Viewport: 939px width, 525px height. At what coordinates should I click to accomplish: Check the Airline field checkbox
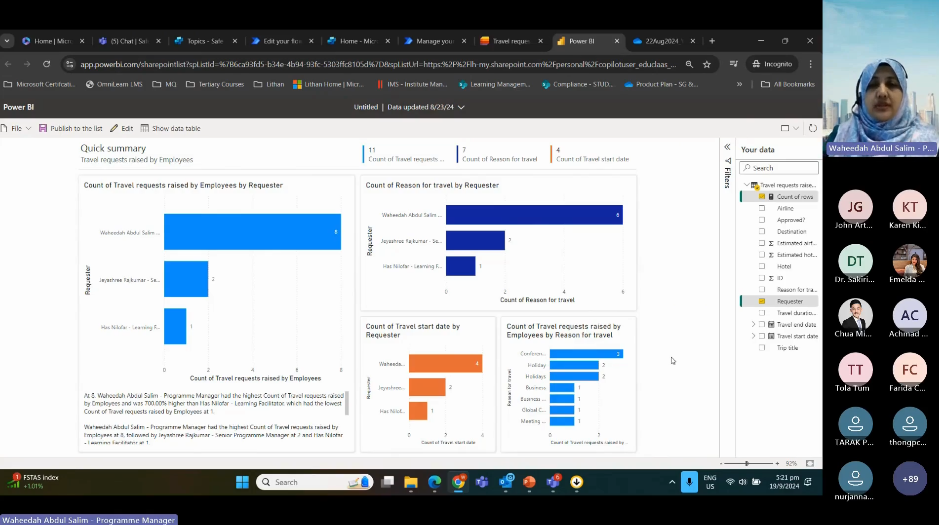762,208
